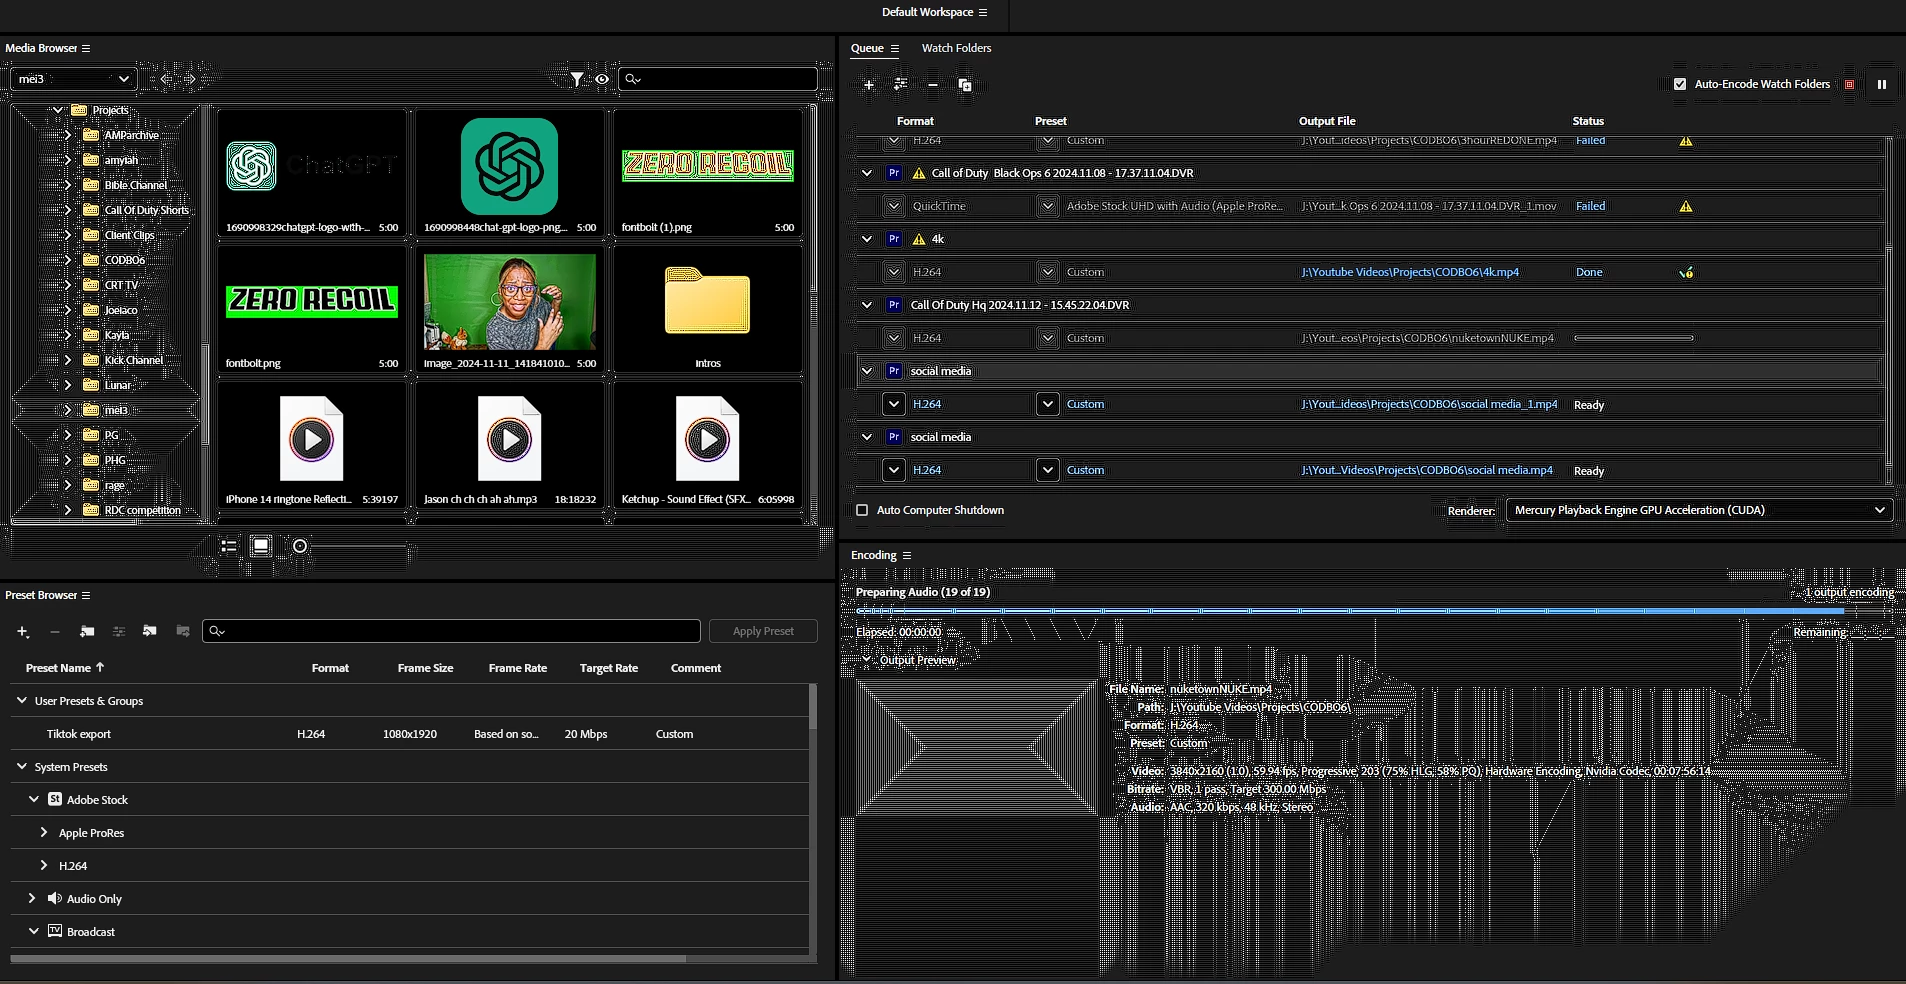Go forward with Media Browser right arrow
1906x984 pixels.
coord(190,79)
